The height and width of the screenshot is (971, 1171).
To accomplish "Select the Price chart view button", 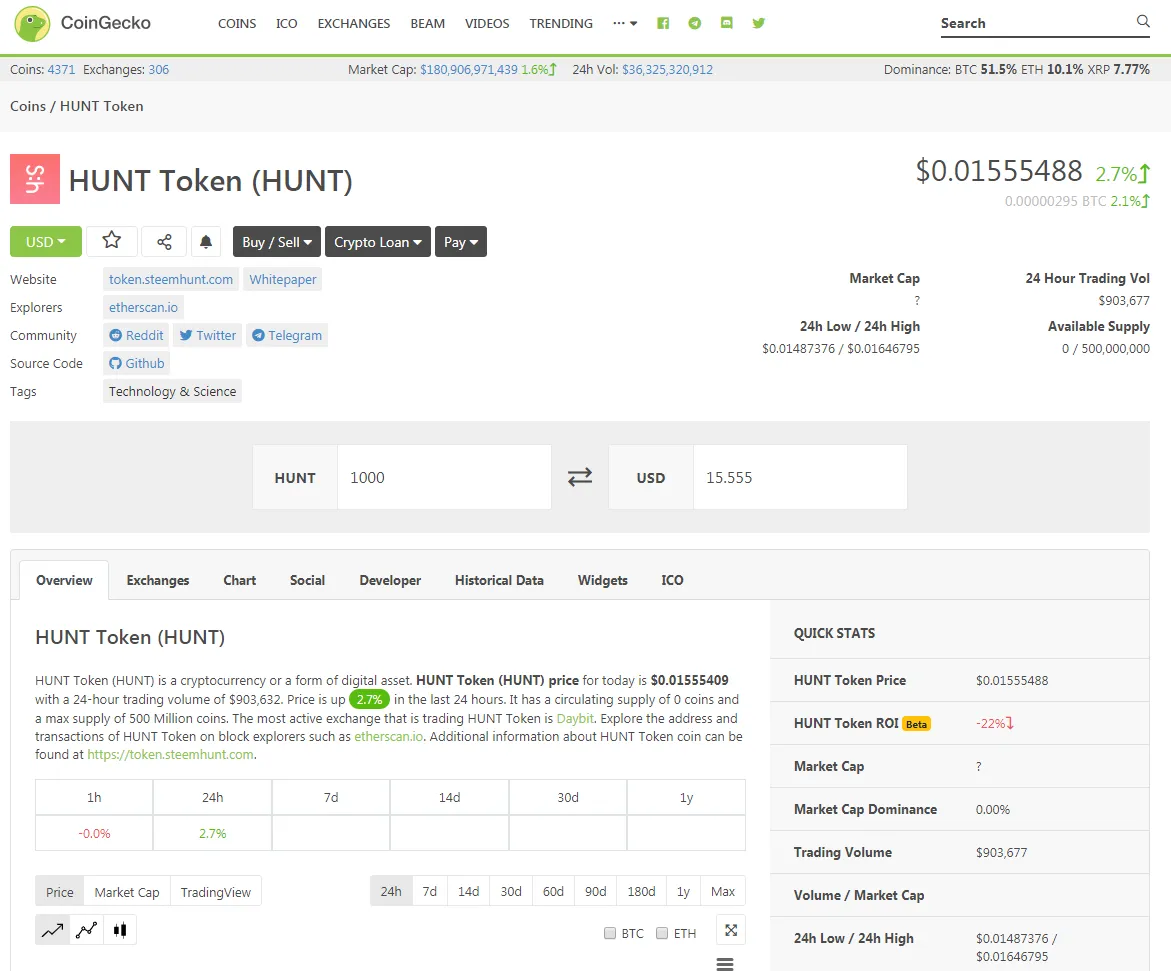I will tap(60, 892).
